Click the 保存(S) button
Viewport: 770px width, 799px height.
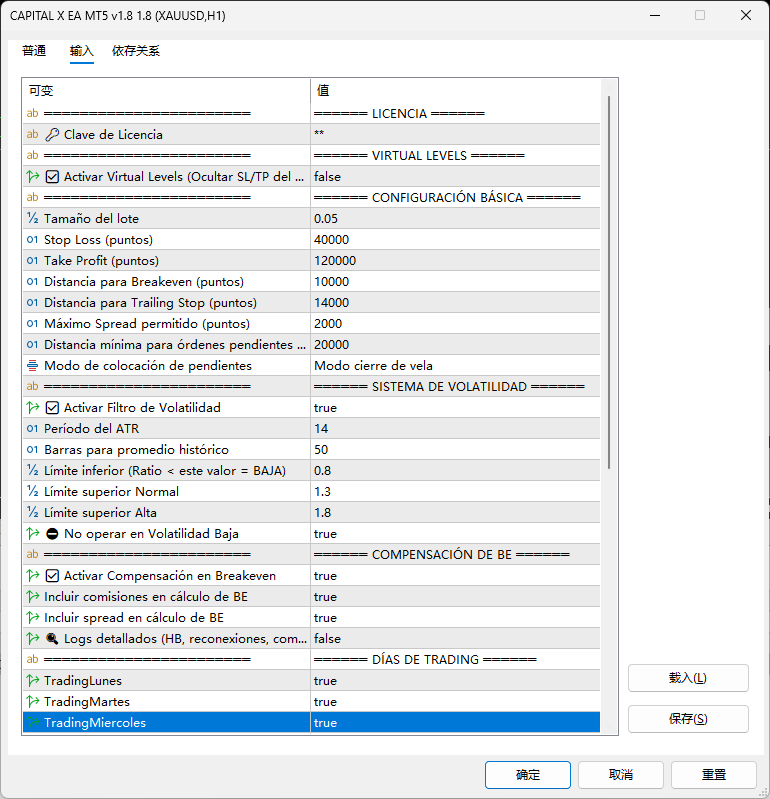[x=688, y=719]
